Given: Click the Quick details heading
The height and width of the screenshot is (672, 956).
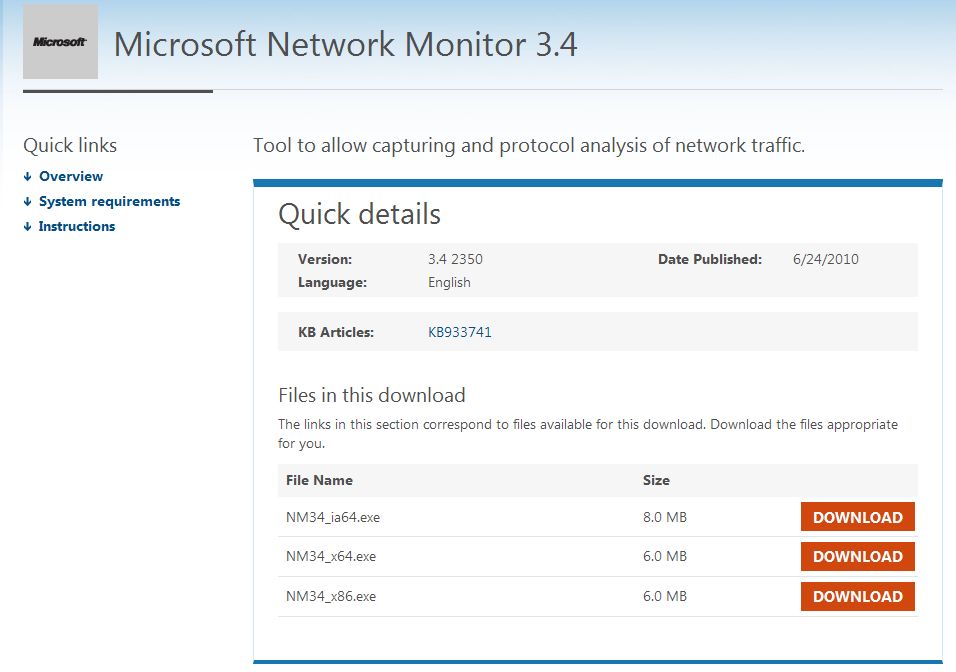Looking at the screenshot, I should pos(359,214).
